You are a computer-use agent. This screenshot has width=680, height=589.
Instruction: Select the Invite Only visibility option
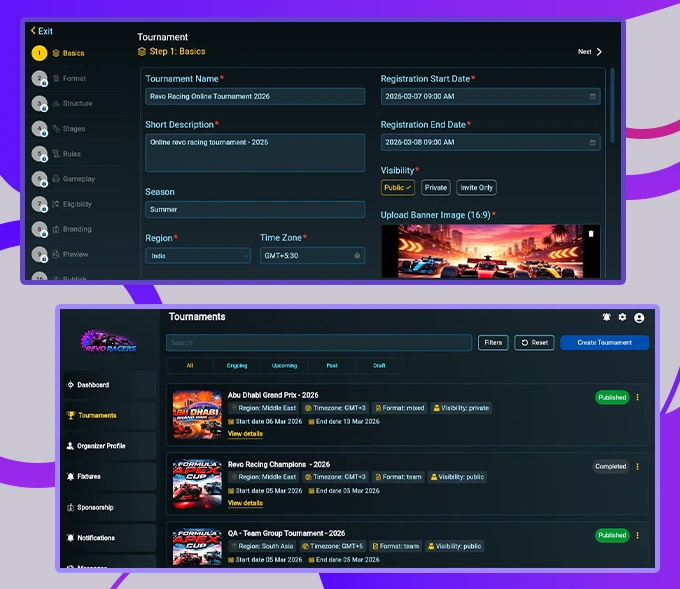(476, 187)
